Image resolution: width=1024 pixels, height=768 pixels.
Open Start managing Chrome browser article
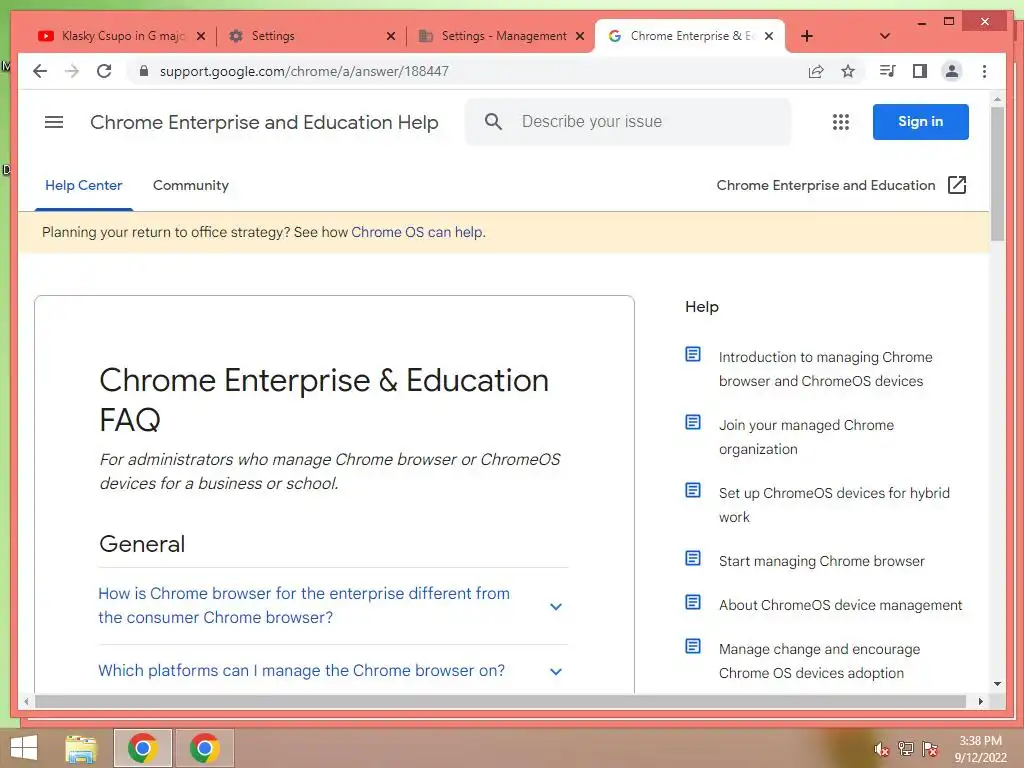[822, 561]
